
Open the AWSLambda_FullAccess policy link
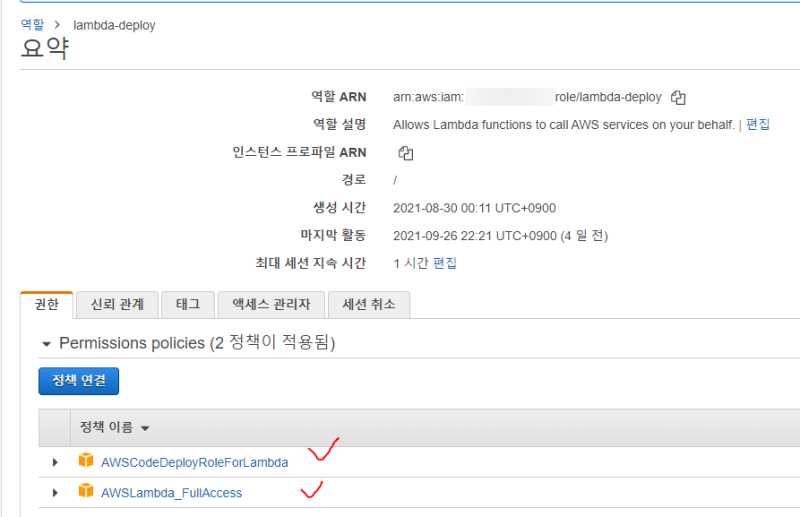point(171,493)
